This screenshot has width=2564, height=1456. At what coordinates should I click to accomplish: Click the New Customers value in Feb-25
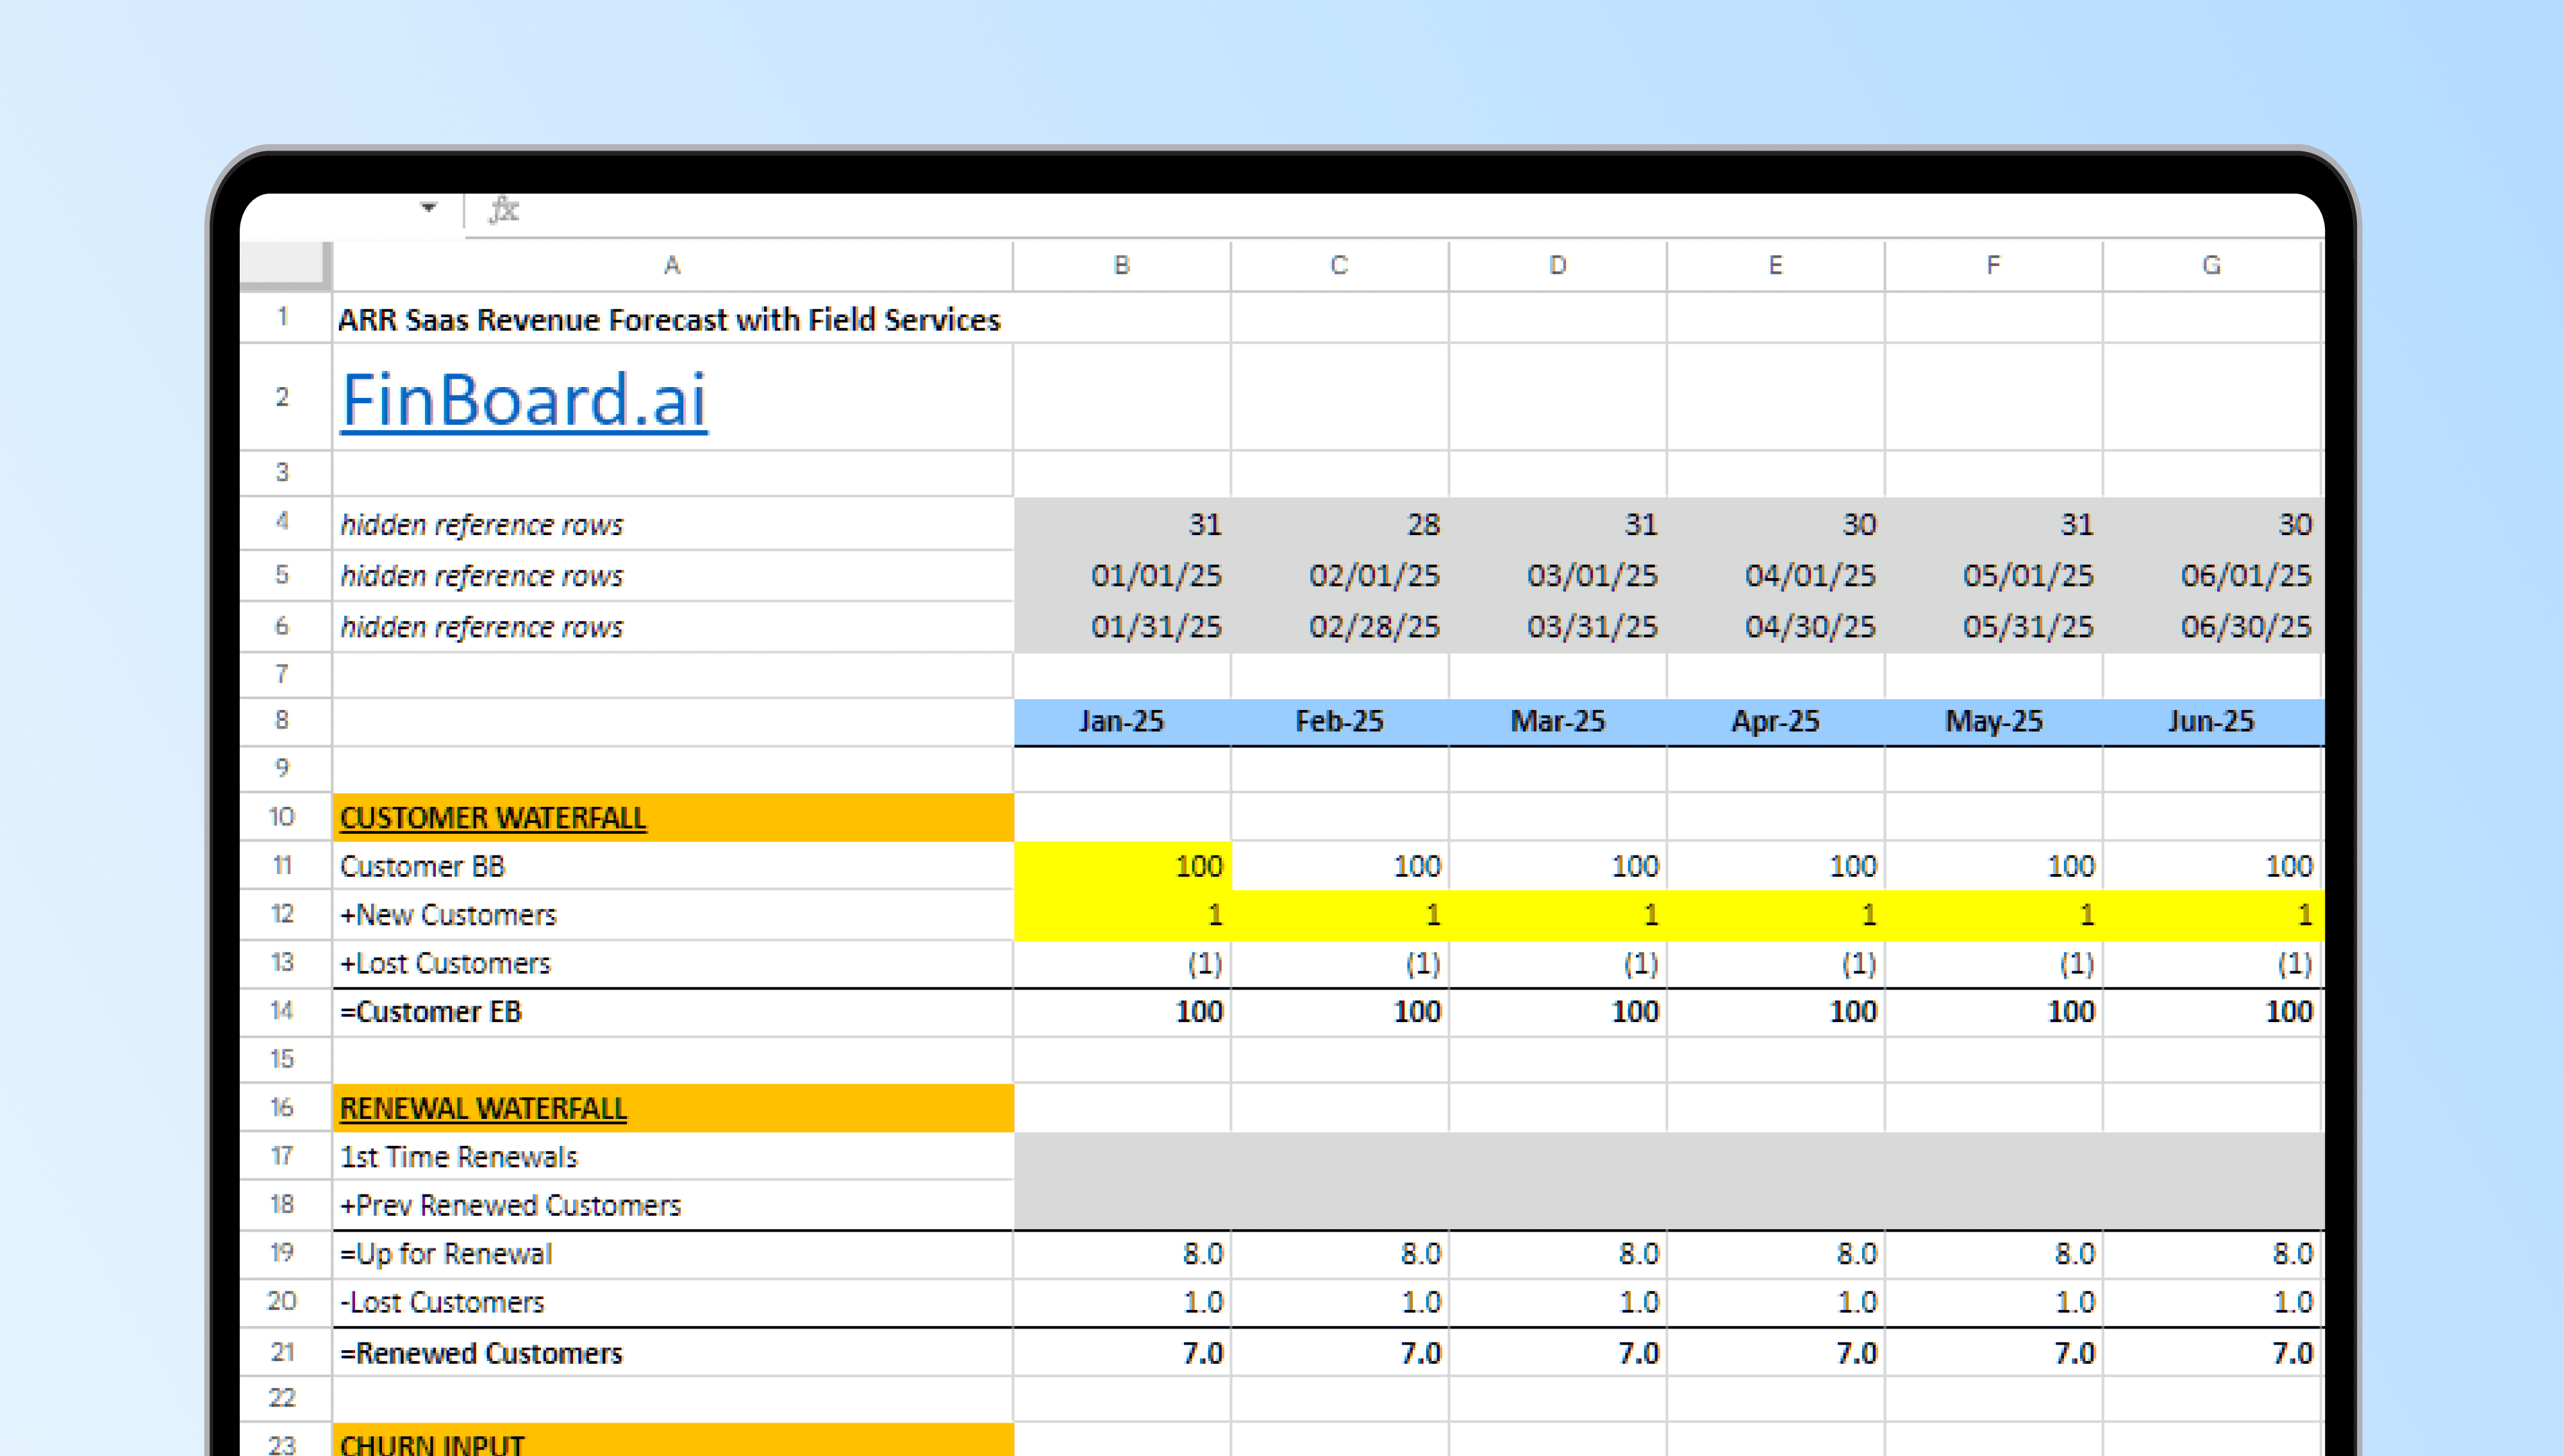(1340, 914)
